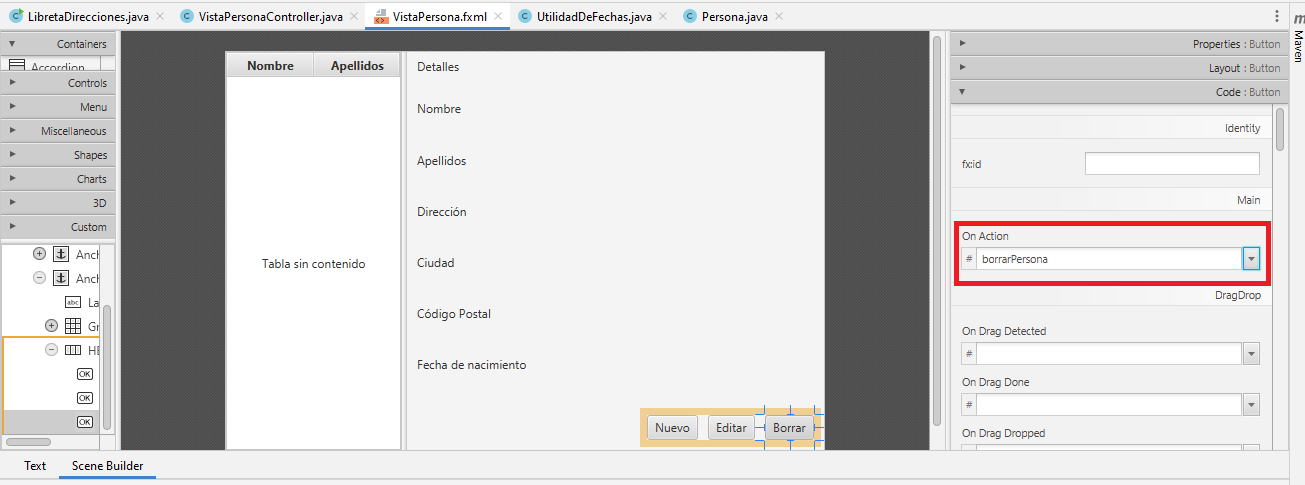This screenshot has width=1305, height=485.
Task: Open the On Drag Done dropdown arrow
Action: (x=1251, y=404)
